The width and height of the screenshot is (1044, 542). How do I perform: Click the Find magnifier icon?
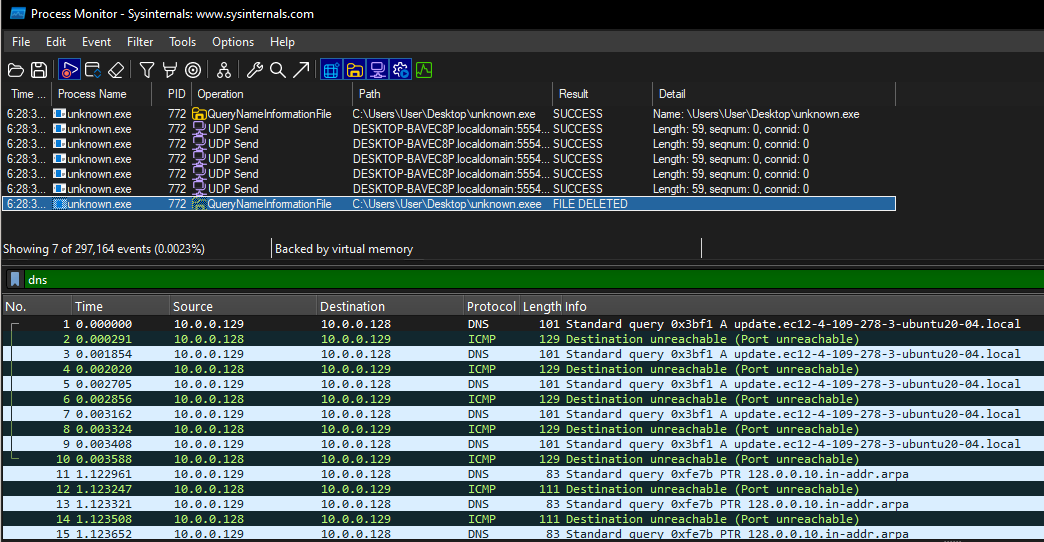(278, 70)
